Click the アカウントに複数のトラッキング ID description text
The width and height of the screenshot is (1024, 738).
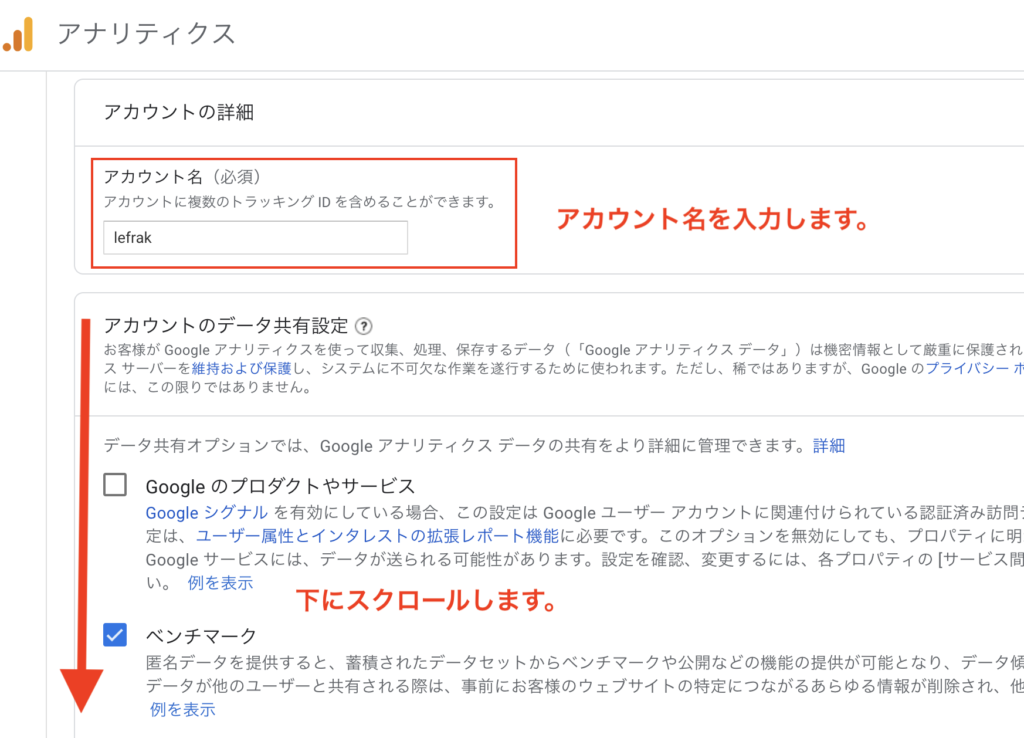click(x=299, y=202)
